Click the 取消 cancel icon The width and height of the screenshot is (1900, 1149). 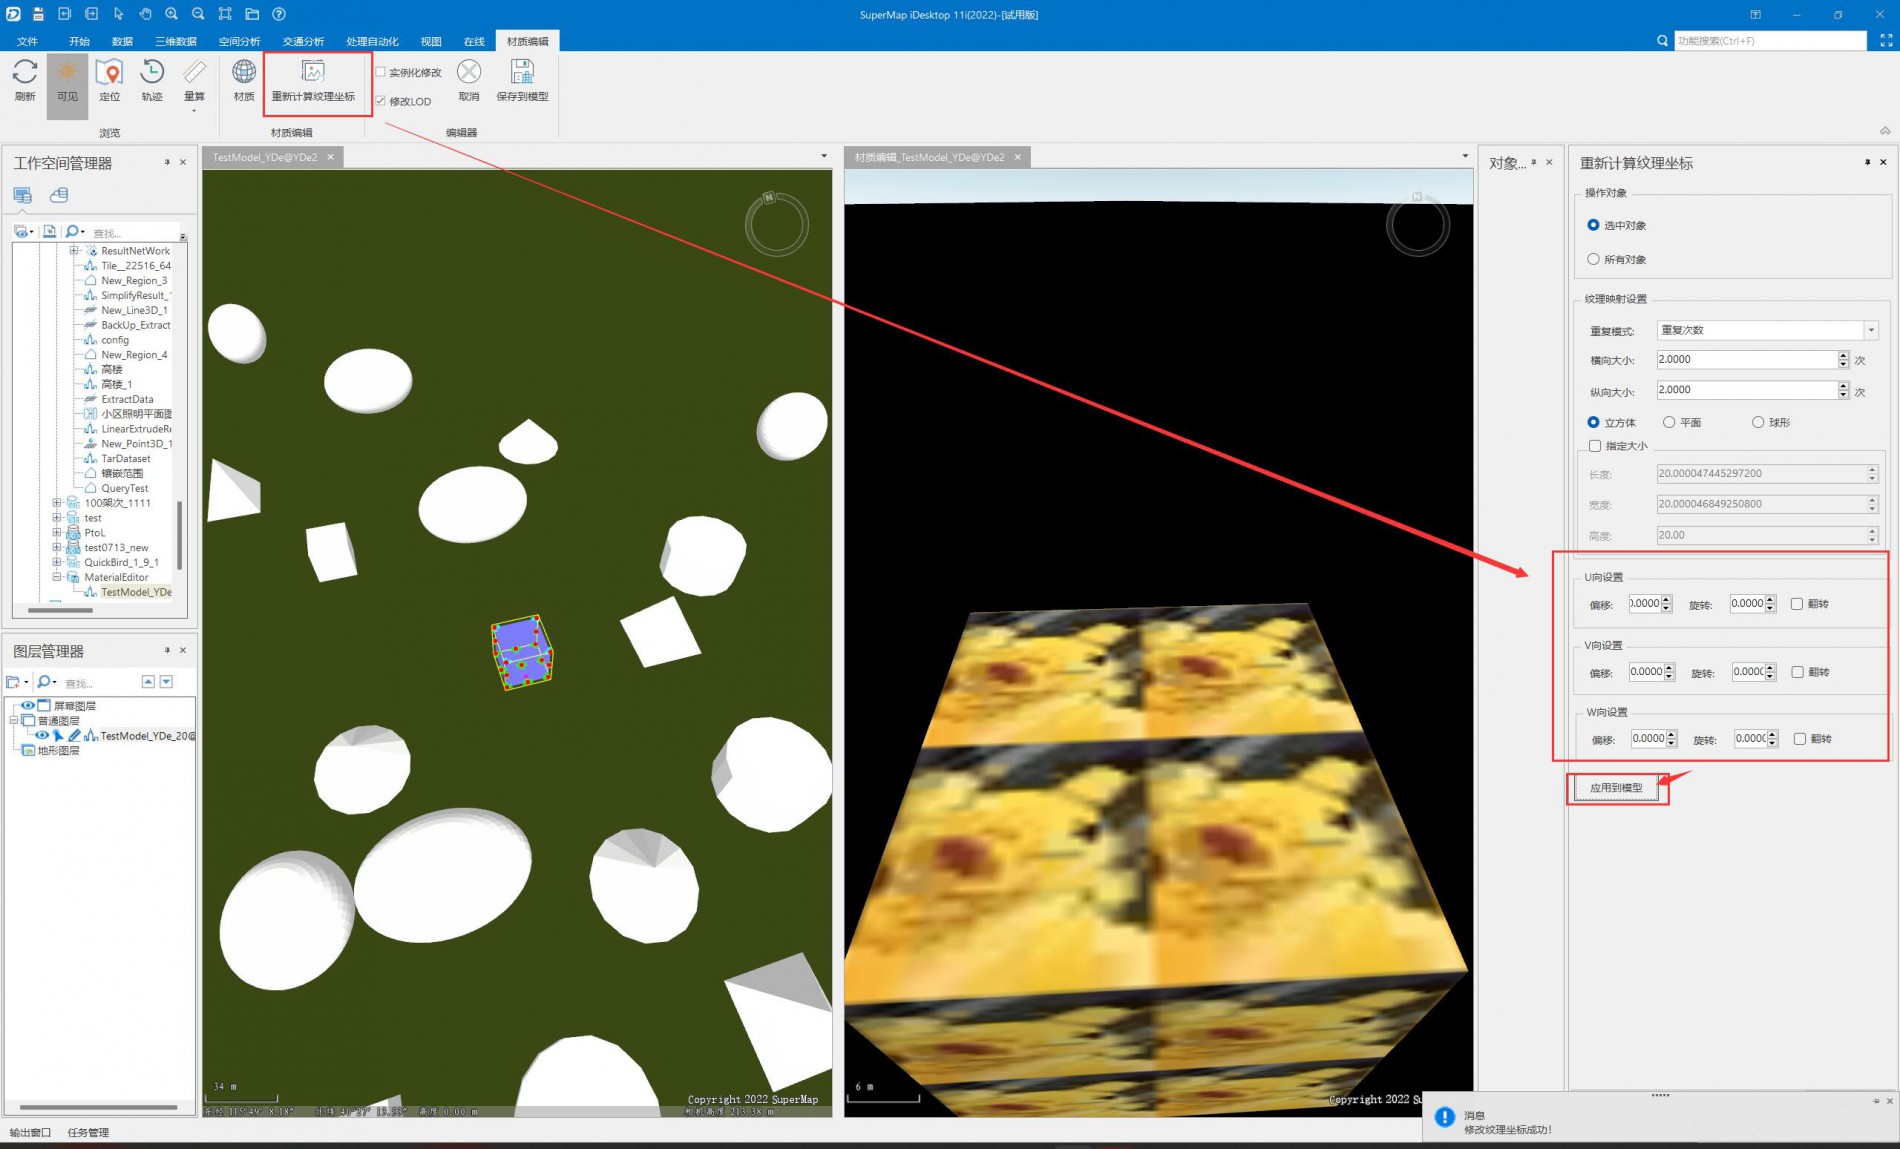469,73
